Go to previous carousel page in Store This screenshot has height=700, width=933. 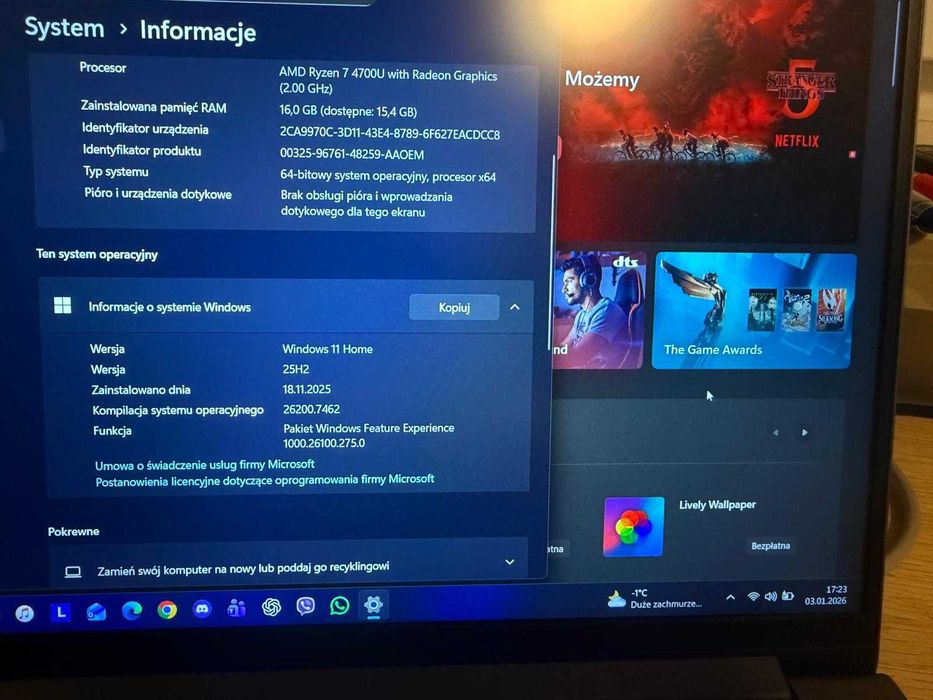775,433
